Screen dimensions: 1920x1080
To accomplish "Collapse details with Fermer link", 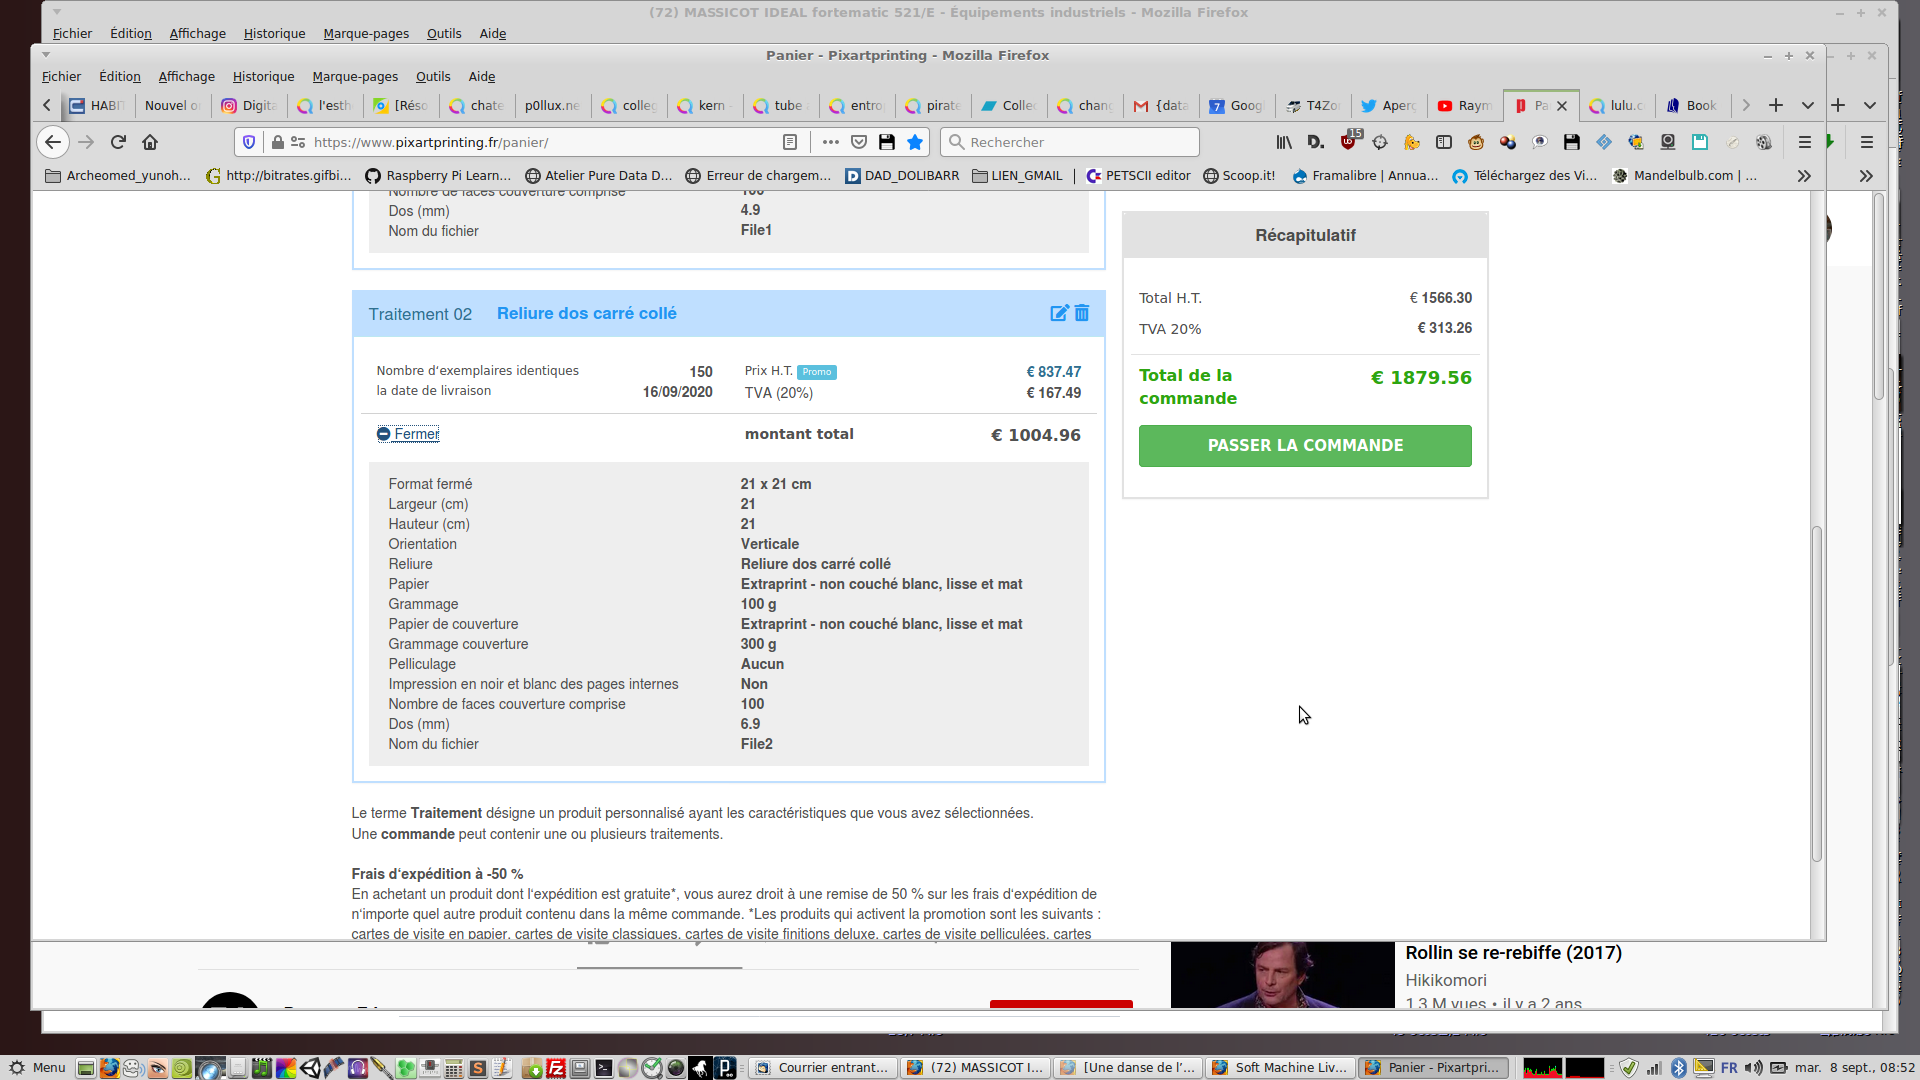I will 416,434.
